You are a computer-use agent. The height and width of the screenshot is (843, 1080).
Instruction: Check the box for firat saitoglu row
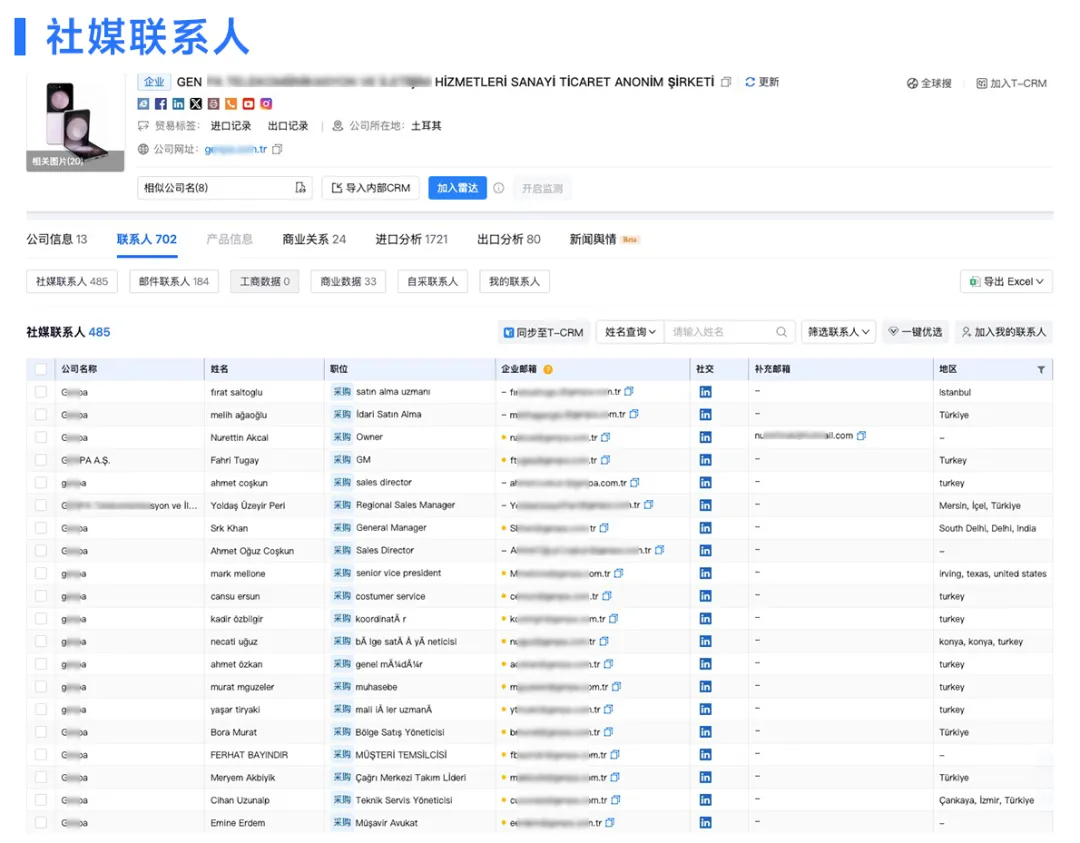41,392
